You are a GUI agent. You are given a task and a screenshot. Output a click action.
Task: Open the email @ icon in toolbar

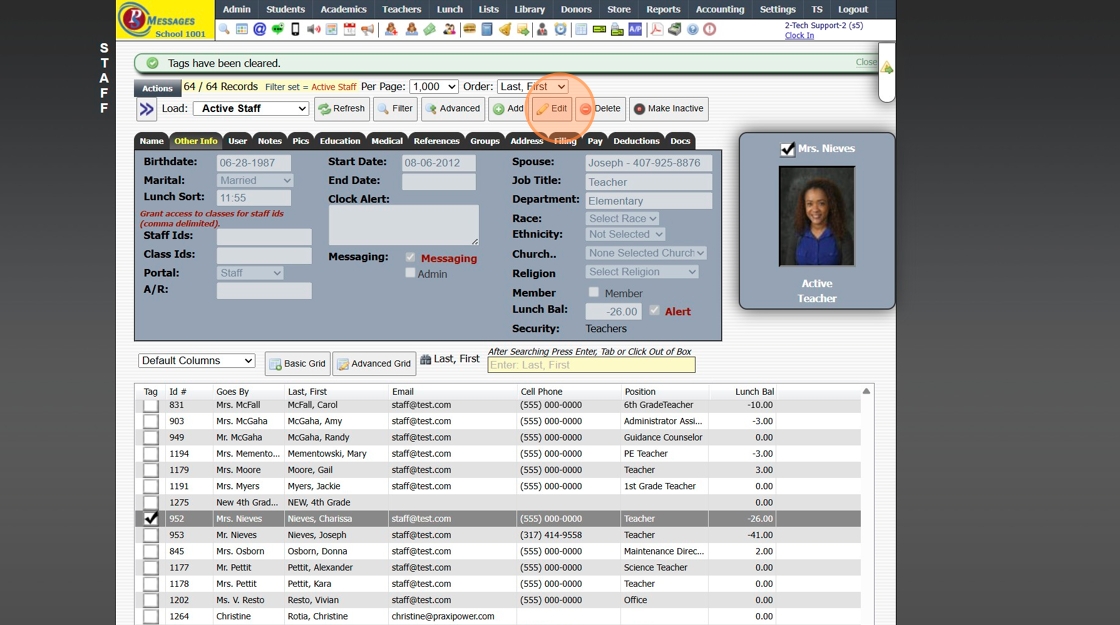point(259,30)
